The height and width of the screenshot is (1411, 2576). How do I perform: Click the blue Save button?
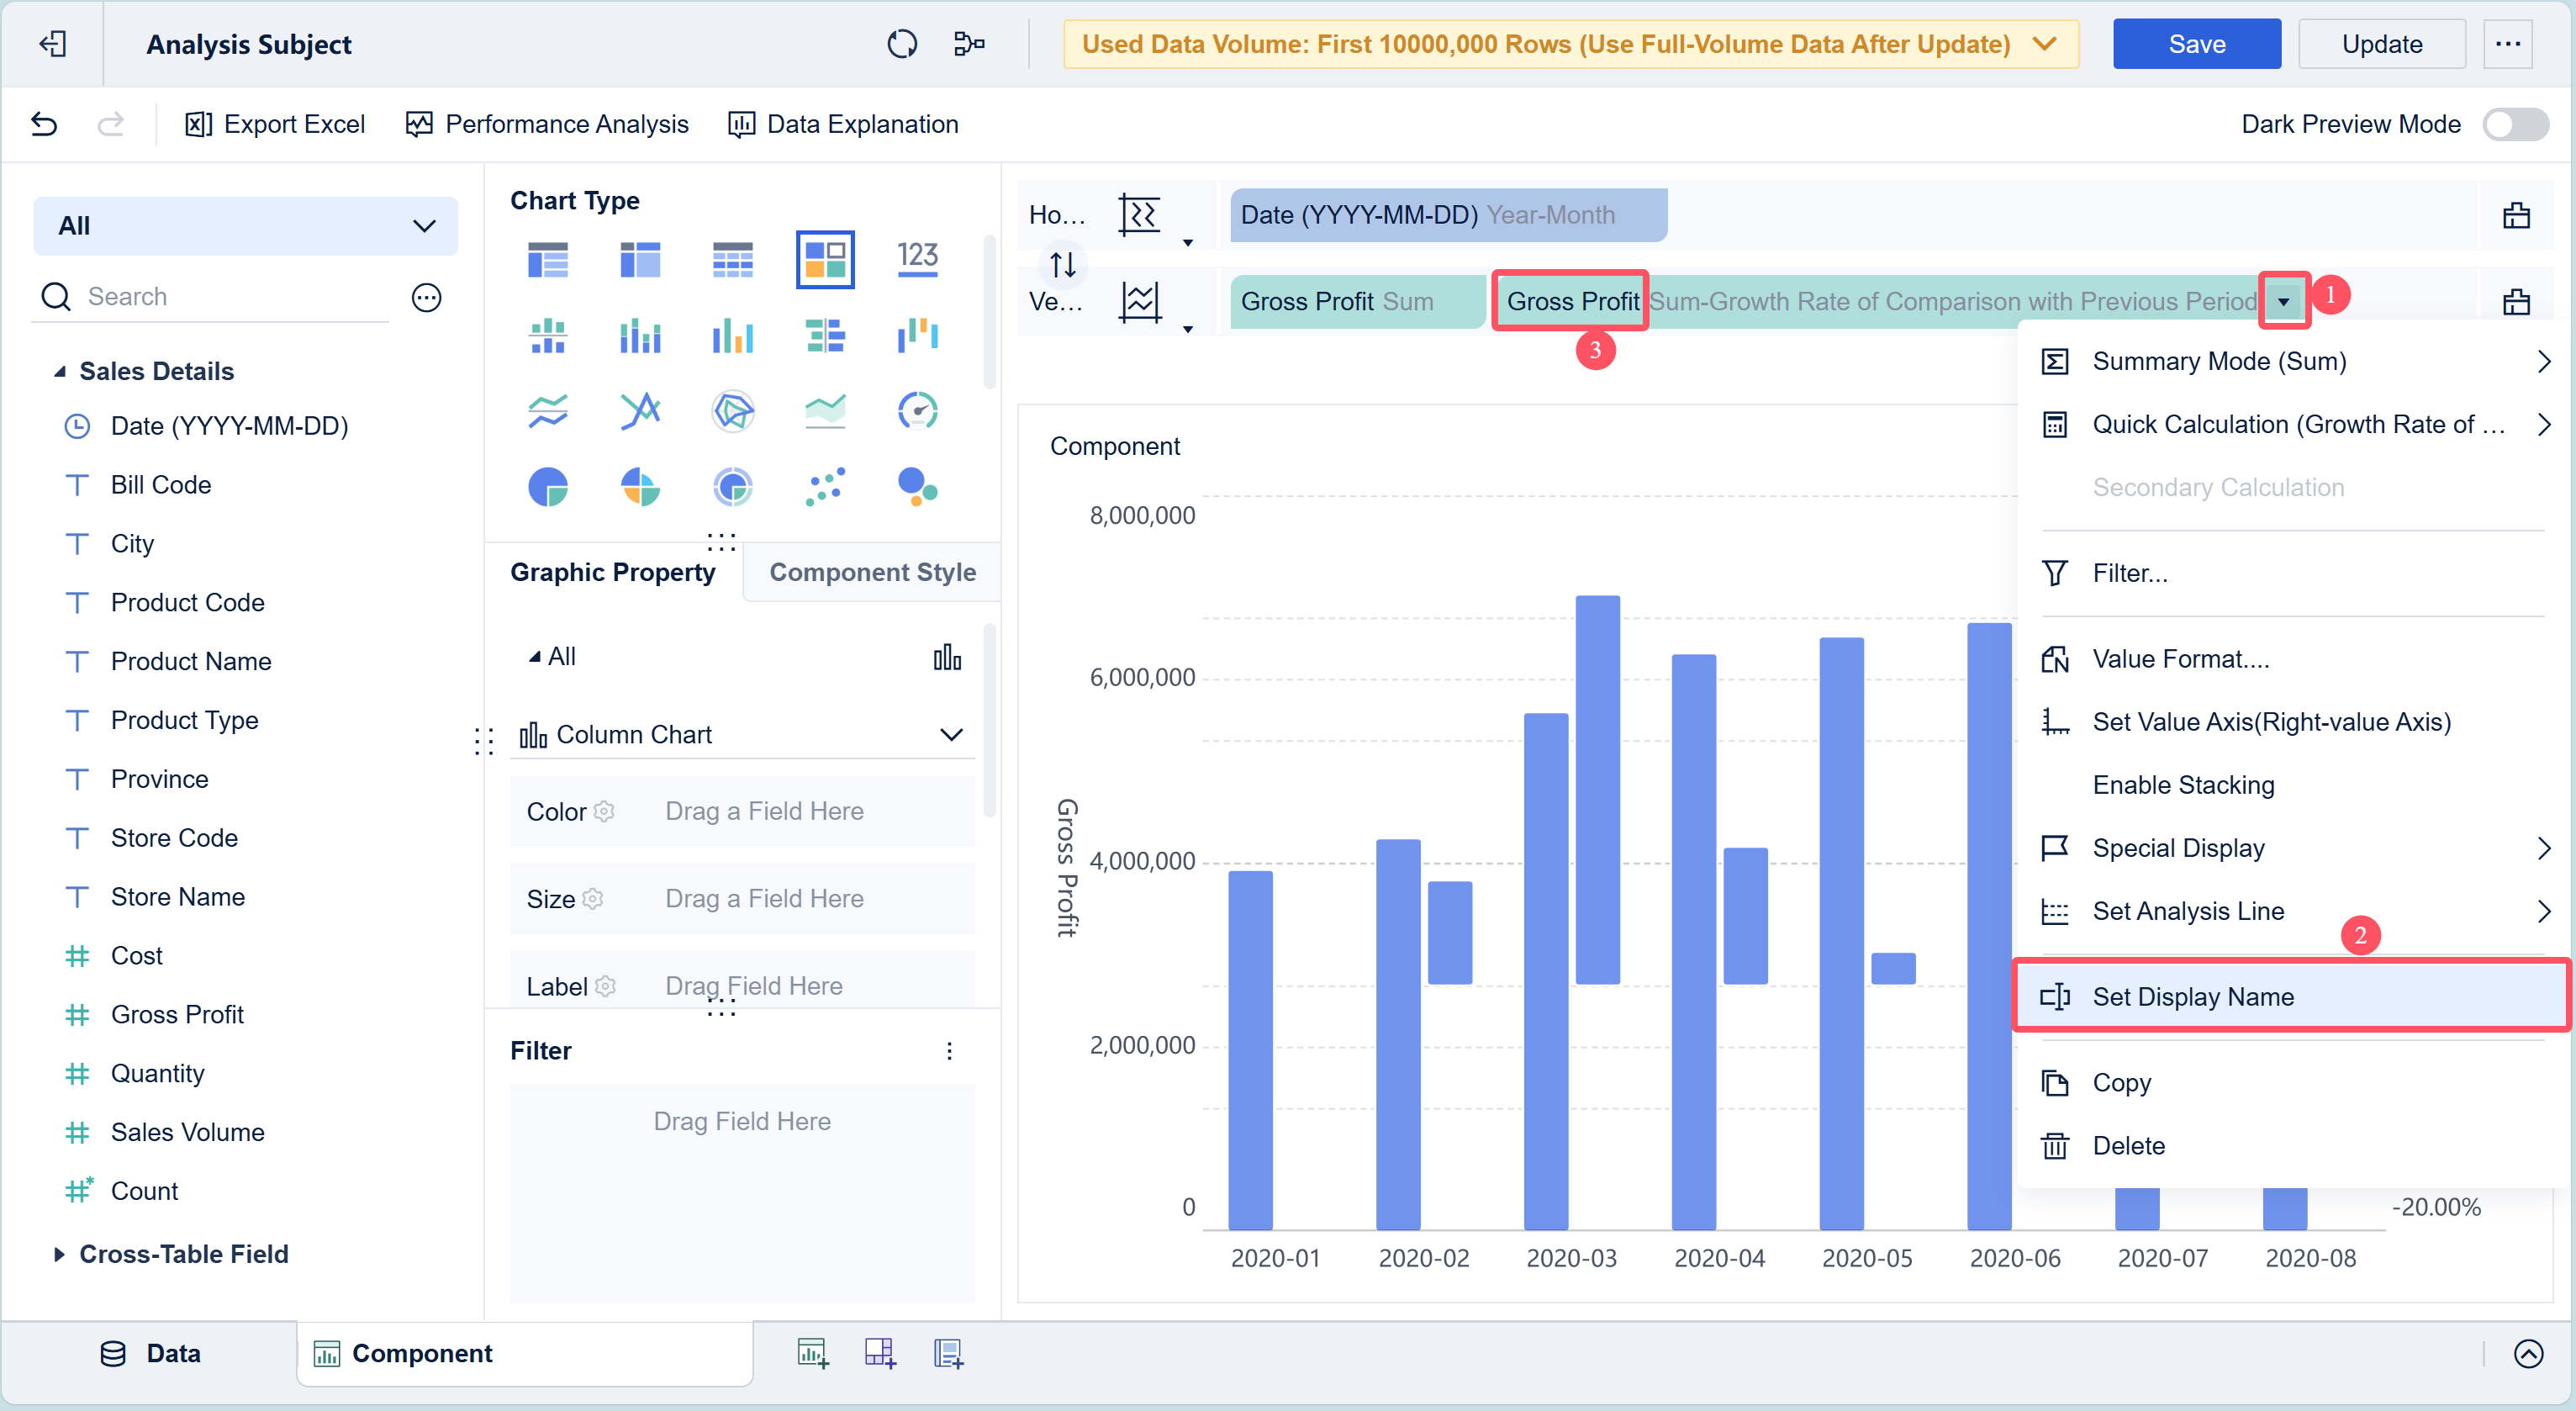pyautogui.click(x=2196, y=44)
